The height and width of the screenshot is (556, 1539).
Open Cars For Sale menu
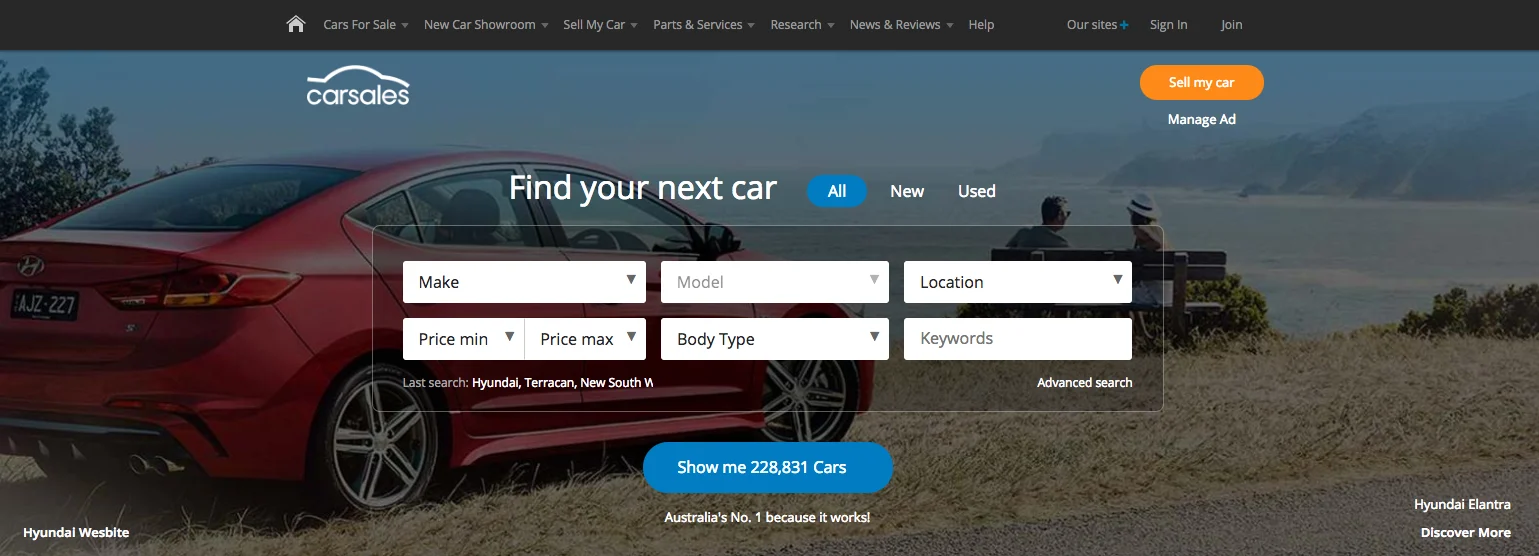366,25
